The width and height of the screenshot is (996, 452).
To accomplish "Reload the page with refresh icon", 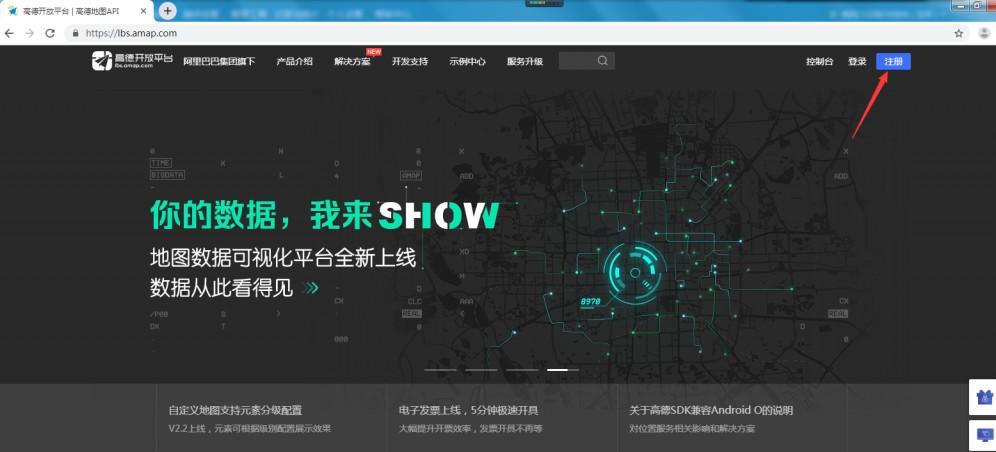I will click(50, 33).
